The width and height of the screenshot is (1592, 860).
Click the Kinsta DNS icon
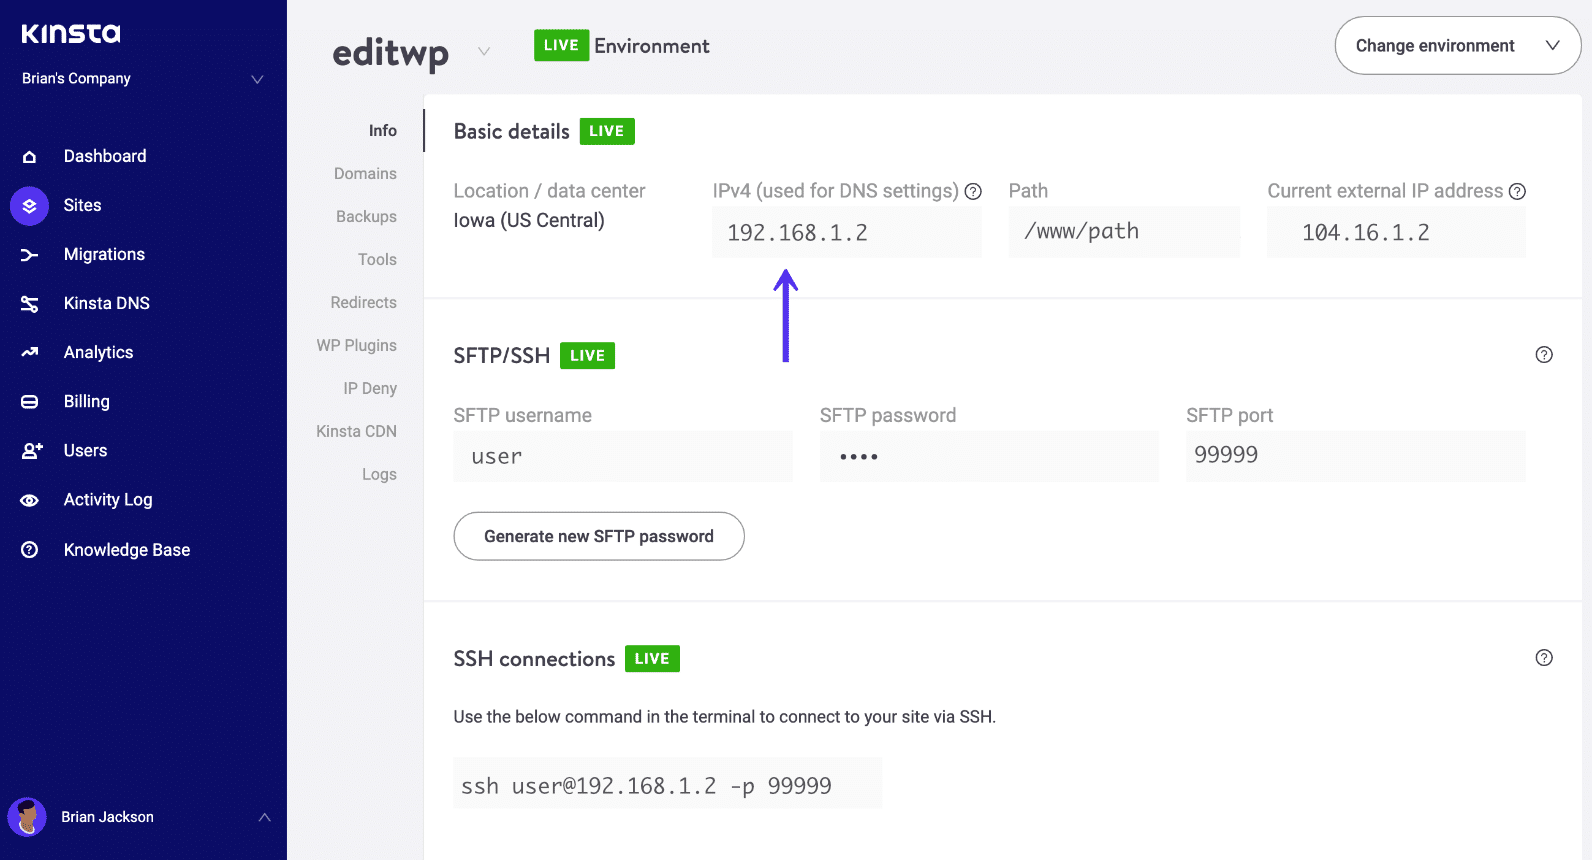click(x=30, y=304)
